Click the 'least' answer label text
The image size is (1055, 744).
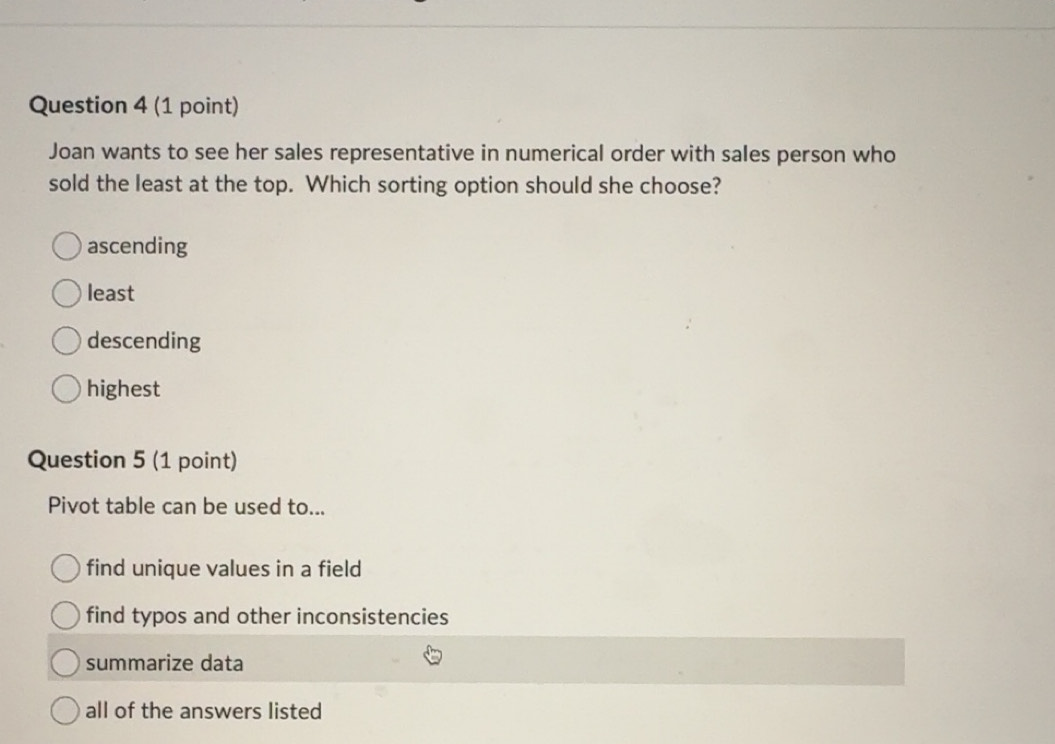(x=110, y=294)
